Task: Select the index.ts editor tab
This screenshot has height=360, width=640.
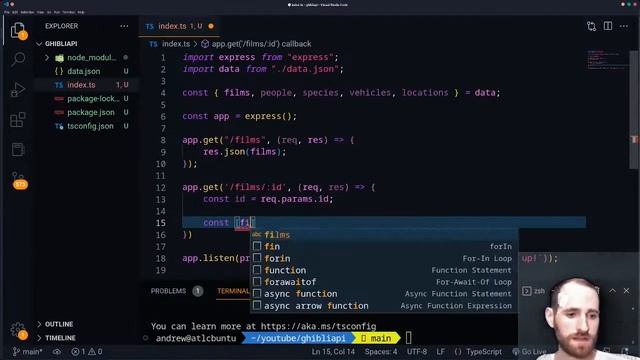Action: pyautogui.click(x=179, y=26)
